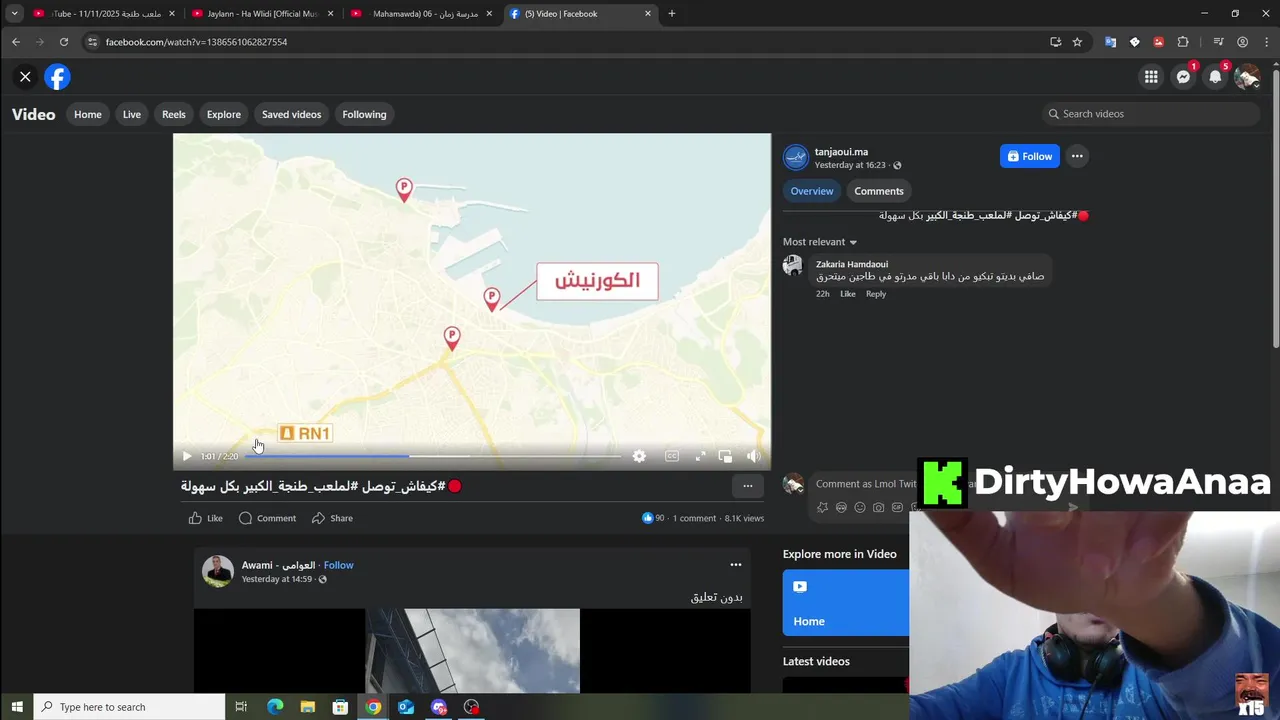View the 90 reactions
Viewport: 1280px width, 720px height.
pos(653,518)
